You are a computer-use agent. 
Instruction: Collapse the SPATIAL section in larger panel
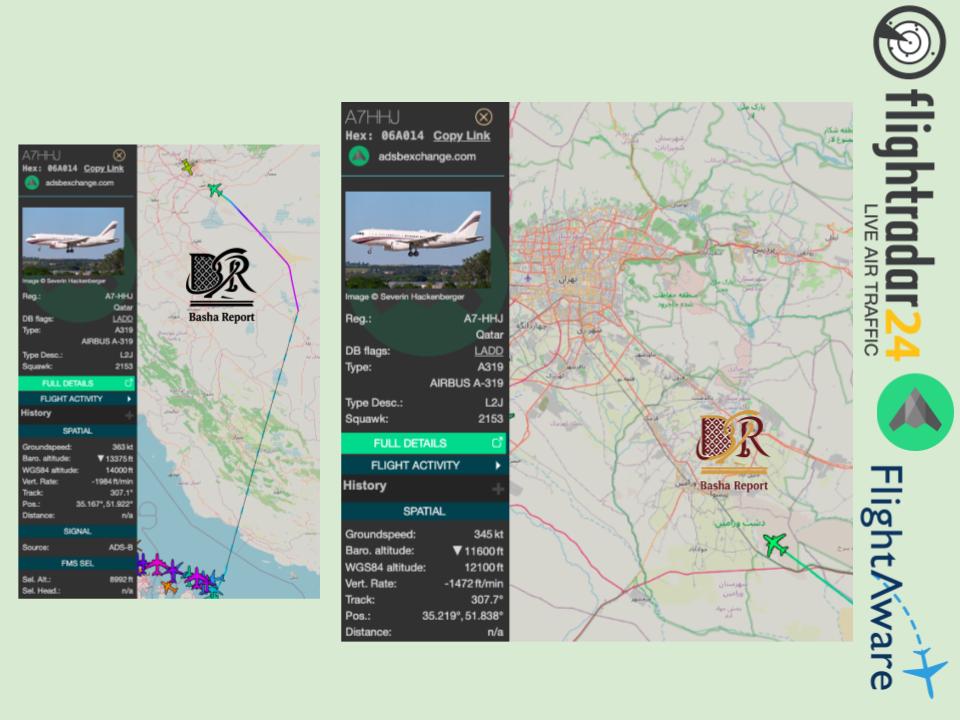pyautogui.click(x=424, y=511)
